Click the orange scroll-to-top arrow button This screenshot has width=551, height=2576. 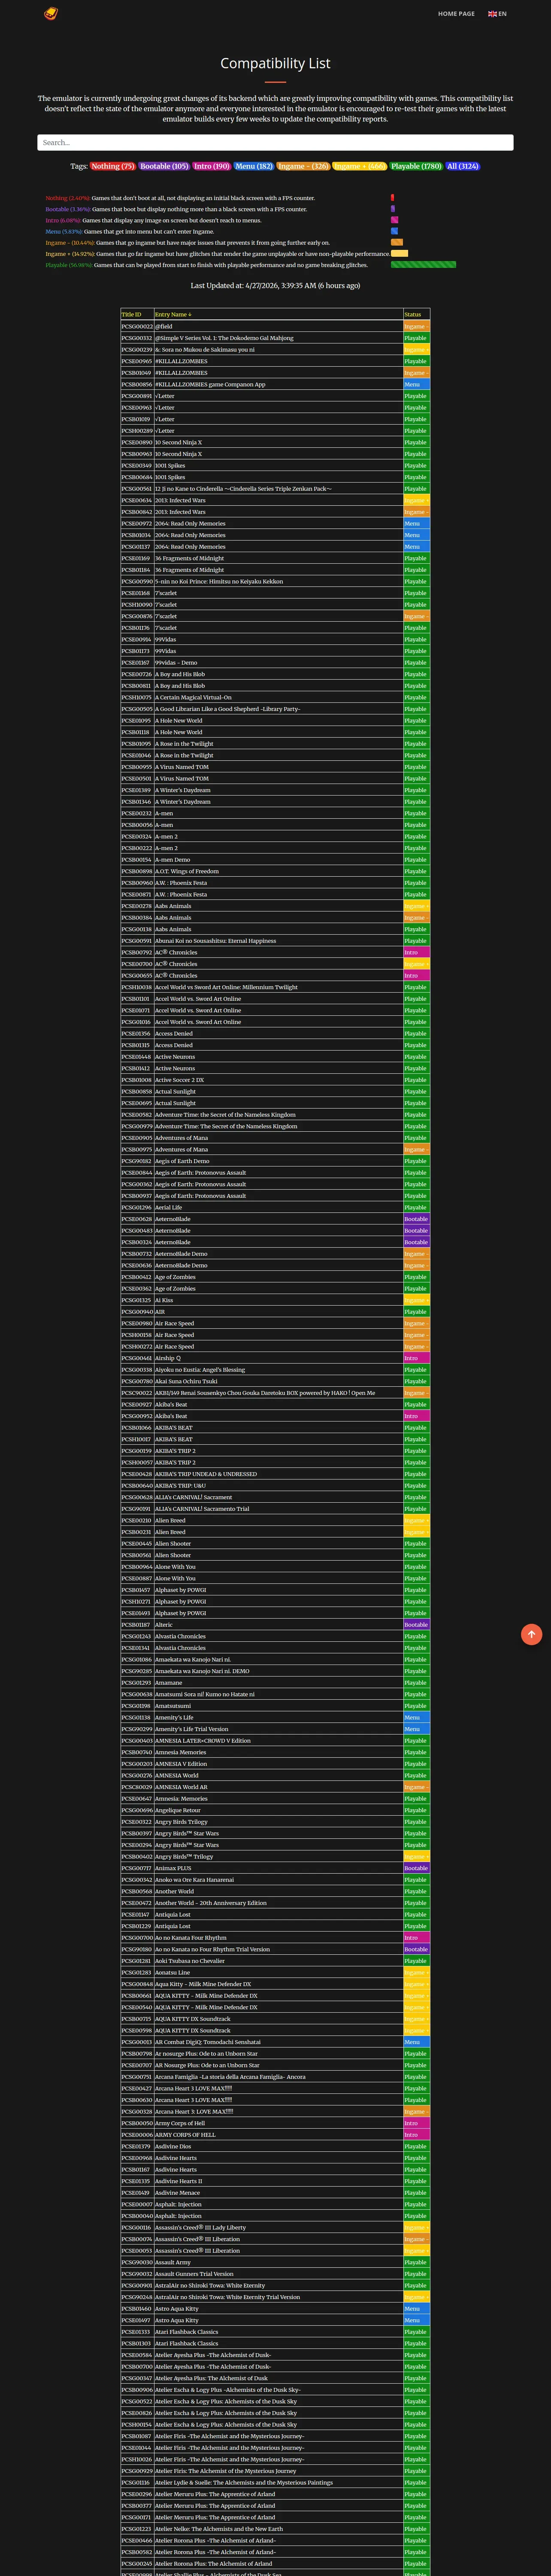pos(531,1633)
